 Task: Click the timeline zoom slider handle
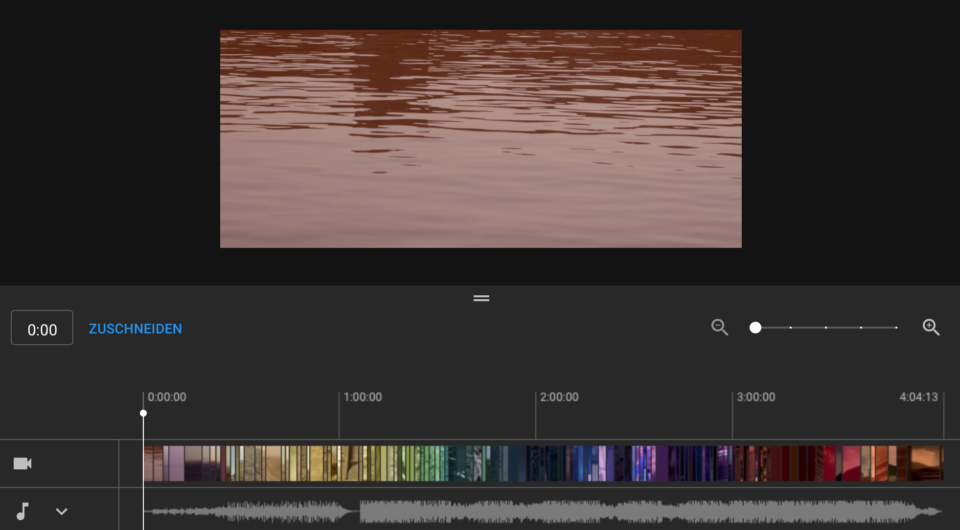pyautogui.click(x=756, y=327)
